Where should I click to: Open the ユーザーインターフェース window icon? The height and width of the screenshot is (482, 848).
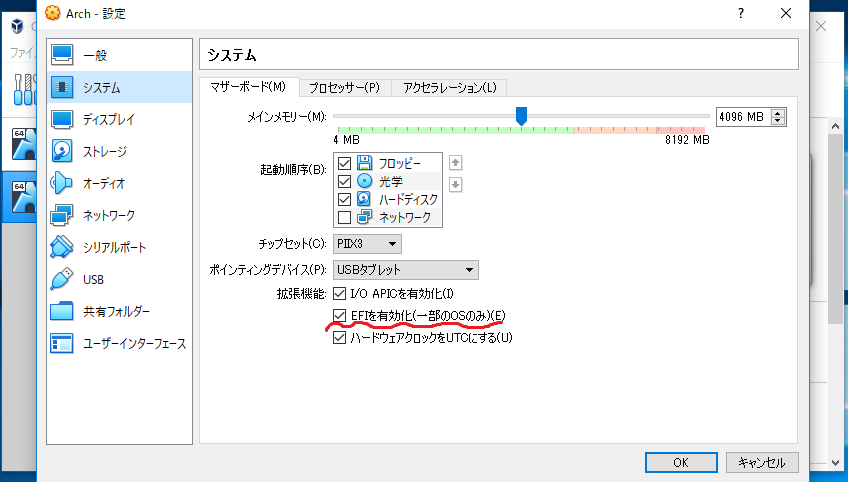pos(62,343)
